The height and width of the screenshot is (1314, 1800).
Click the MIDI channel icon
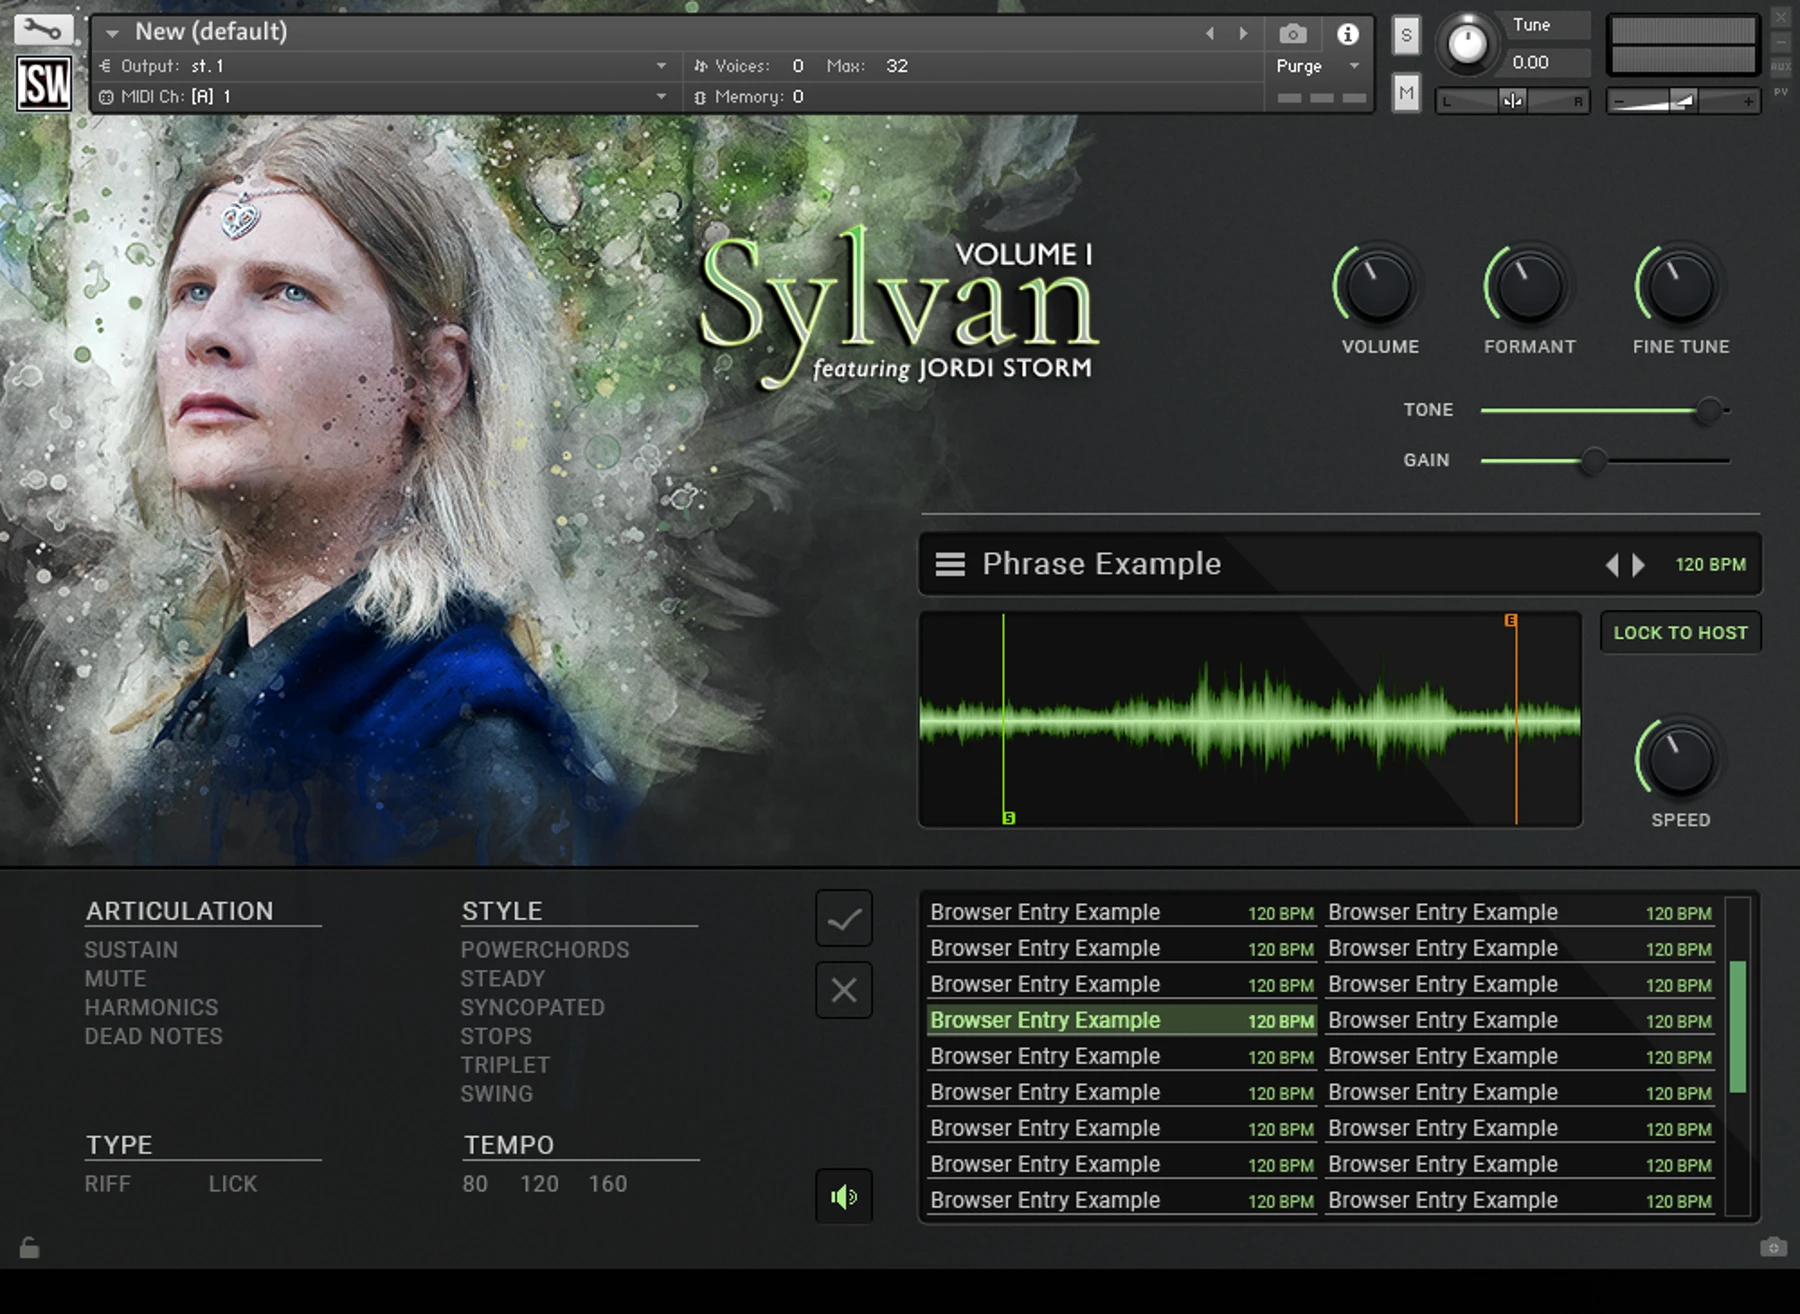[106, 97]
